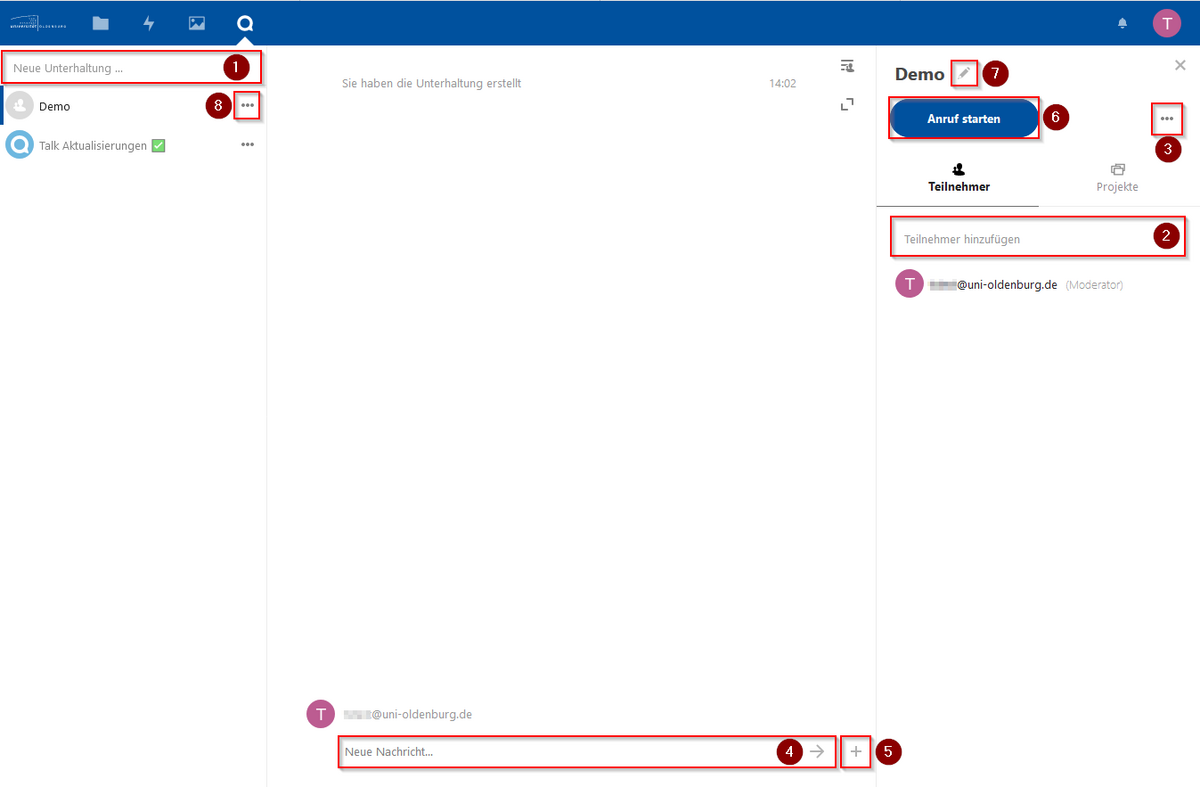Attach file with the plus icon
This screenshot has width=1200, height=787.
tap(856, 751)
